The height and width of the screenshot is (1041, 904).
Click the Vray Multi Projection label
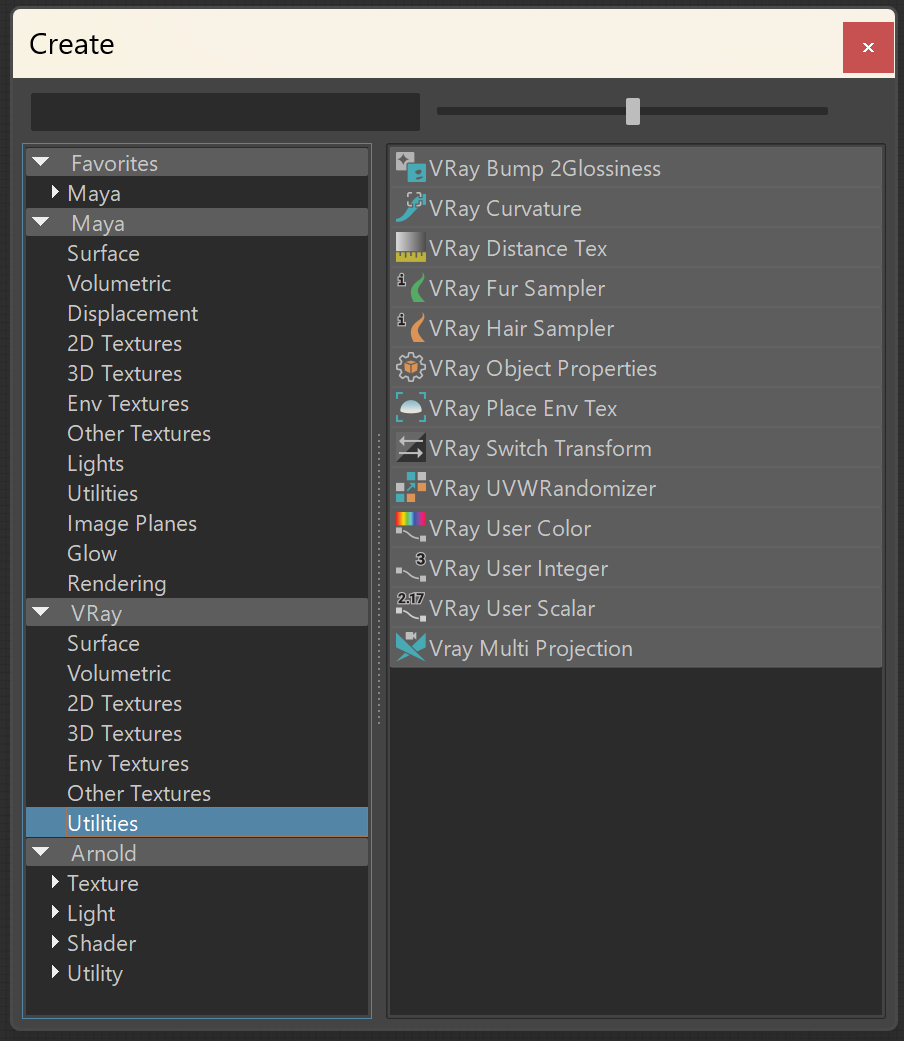coord(531,648)
